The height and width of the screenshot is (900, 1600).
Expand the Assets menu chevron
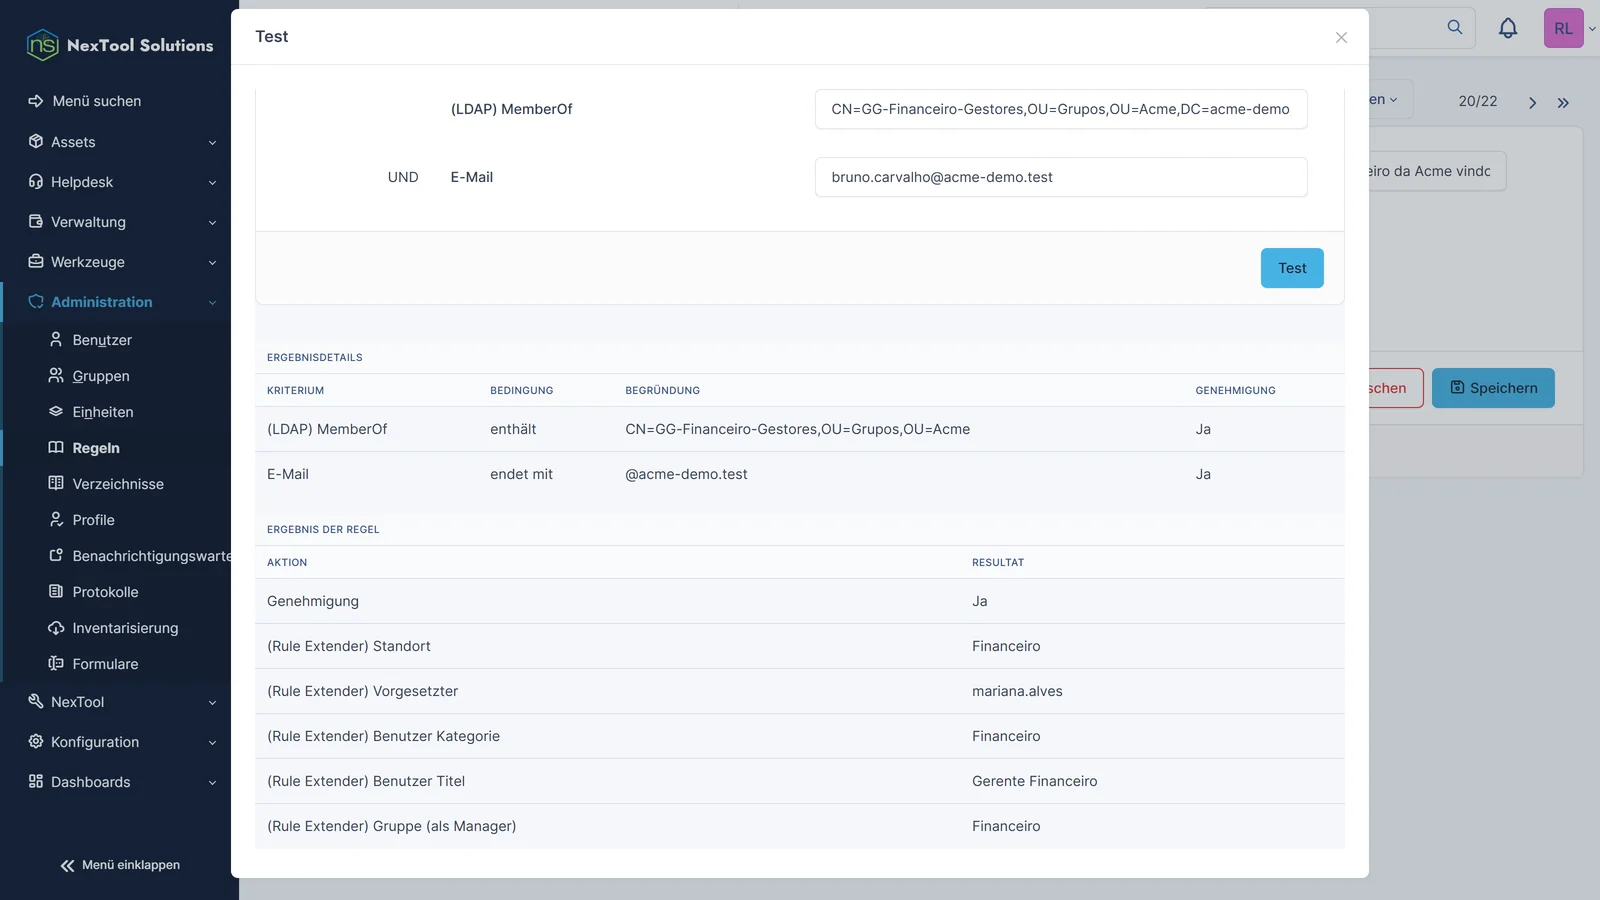click(x=212, y=143)
